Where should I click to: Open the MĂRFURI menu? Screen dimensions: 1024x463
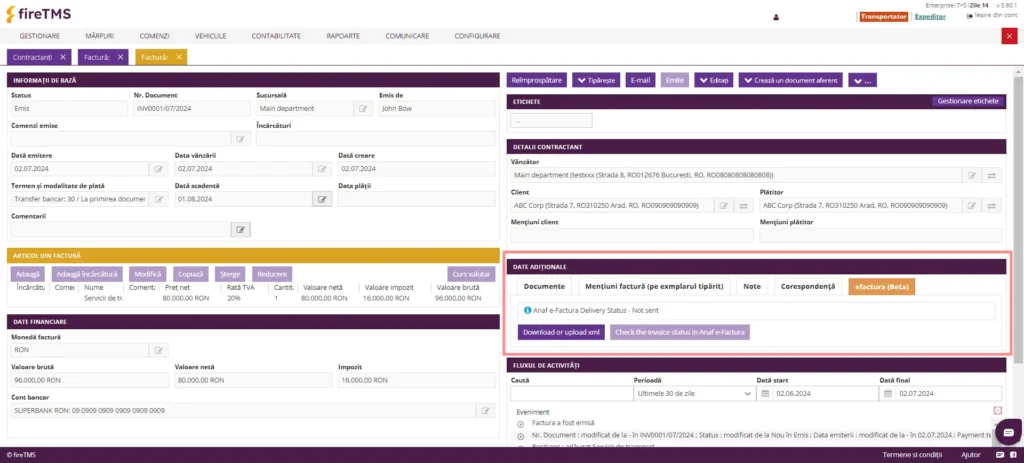point(100,36)
